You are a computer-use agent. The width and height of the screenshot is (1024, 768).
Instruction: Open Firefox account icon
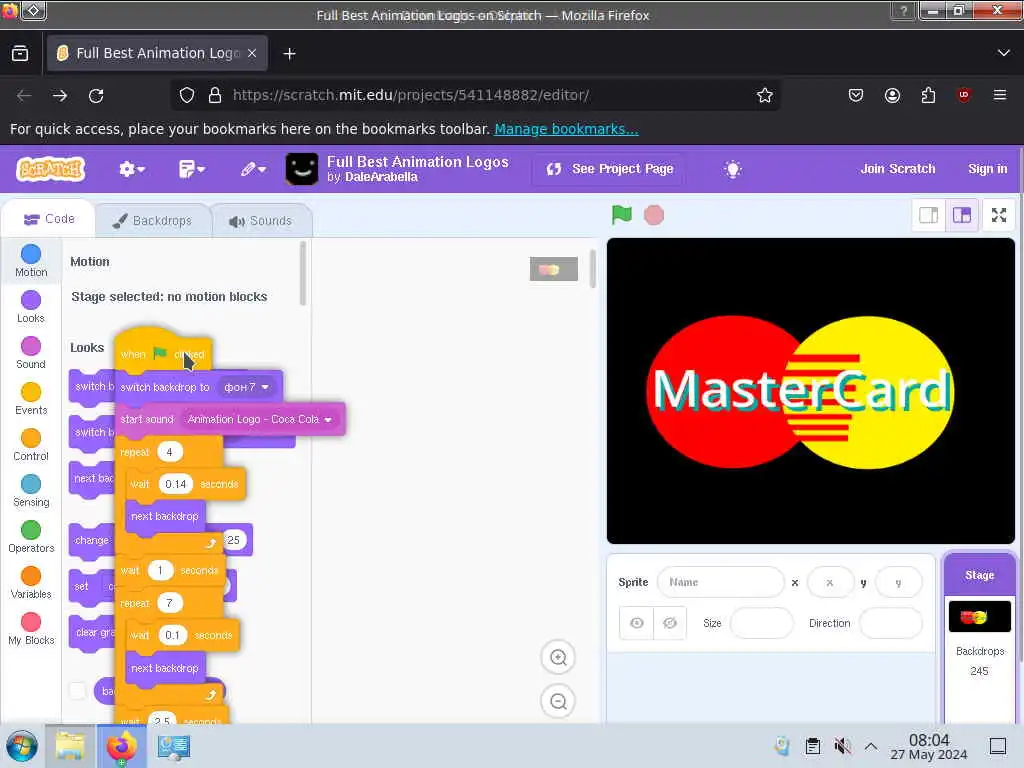892,95
